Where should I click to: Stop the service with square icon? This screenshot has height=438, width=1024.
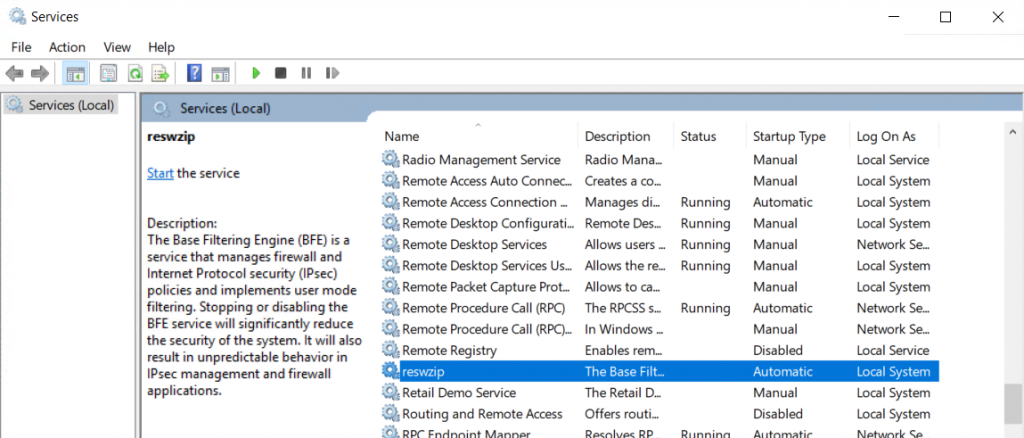281,73
